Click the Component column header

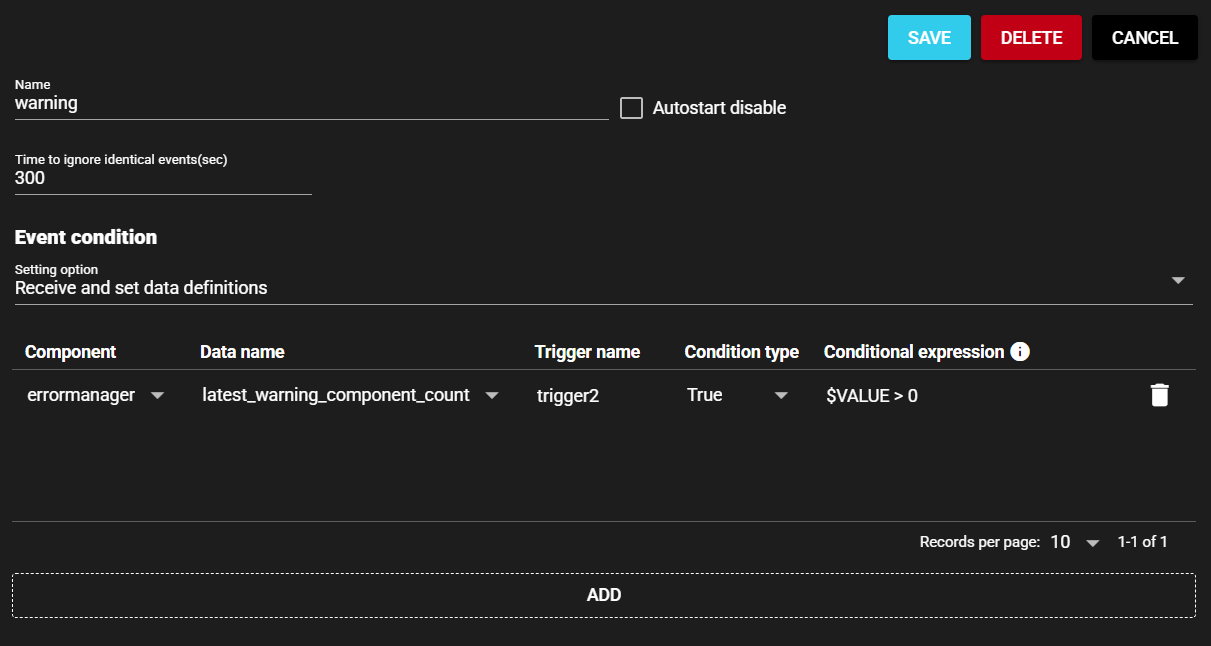coord(71,352)
